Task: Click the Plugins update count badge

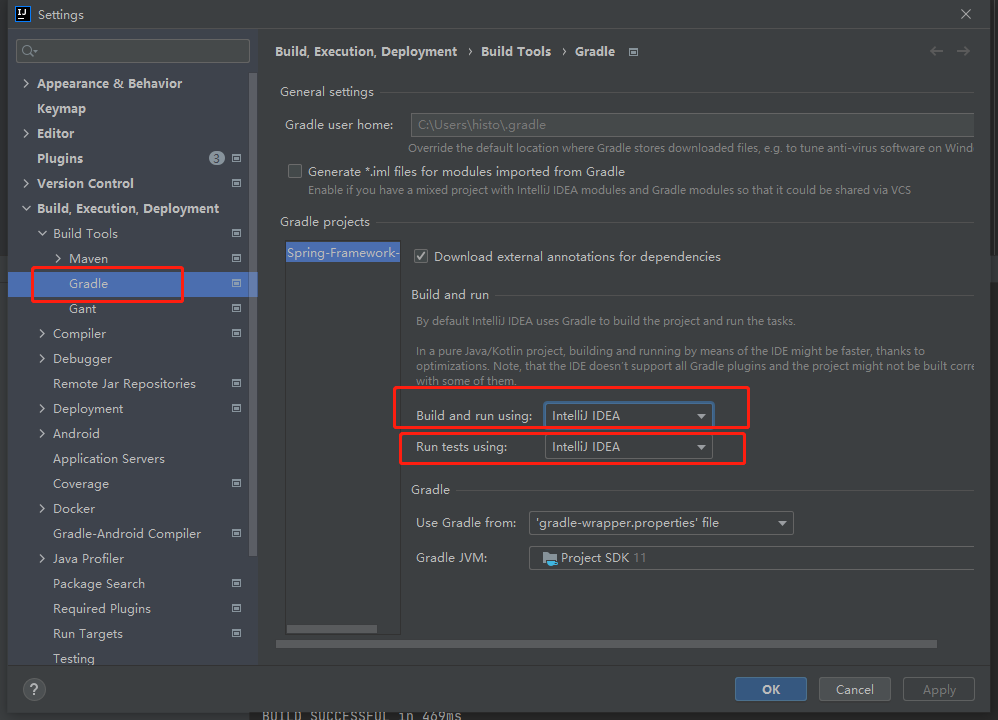Action: (216, 158)
